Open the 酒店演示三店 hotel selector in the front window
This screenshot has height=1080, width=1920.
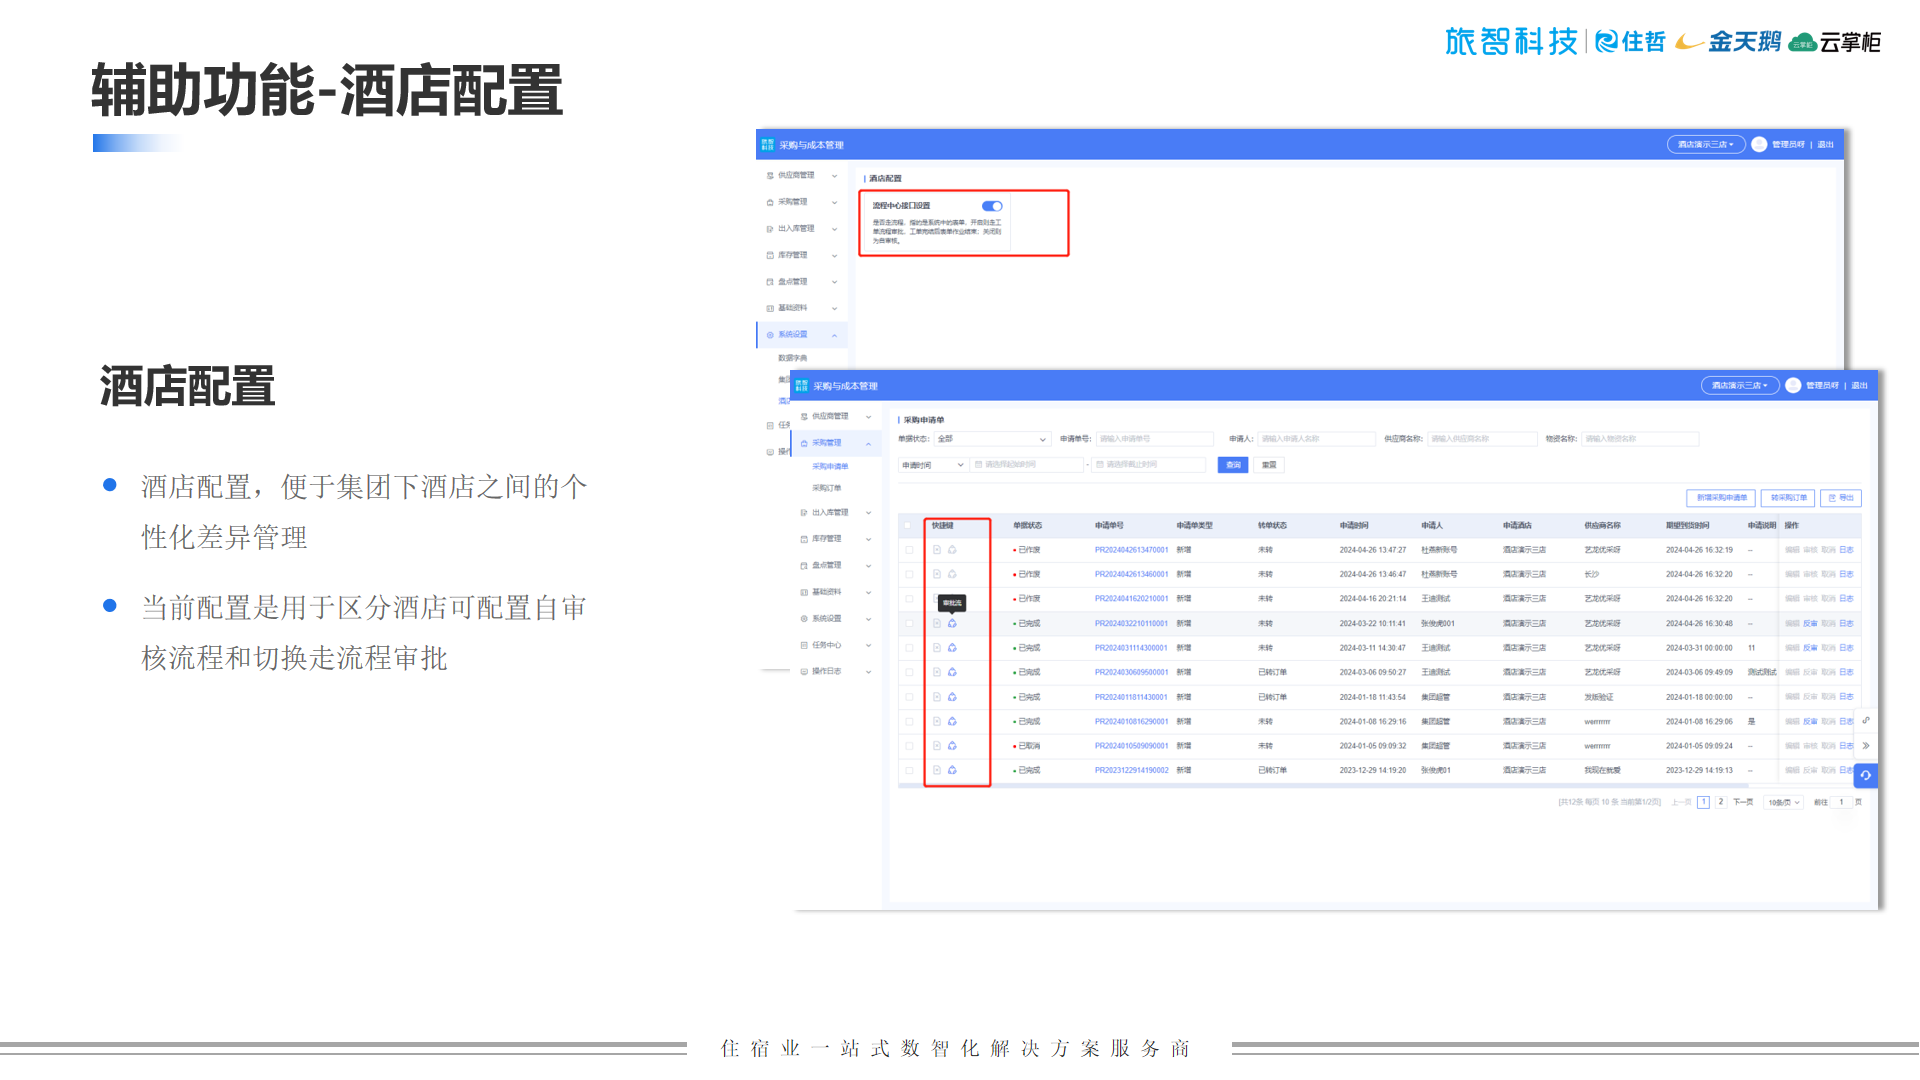(1739, 385)
